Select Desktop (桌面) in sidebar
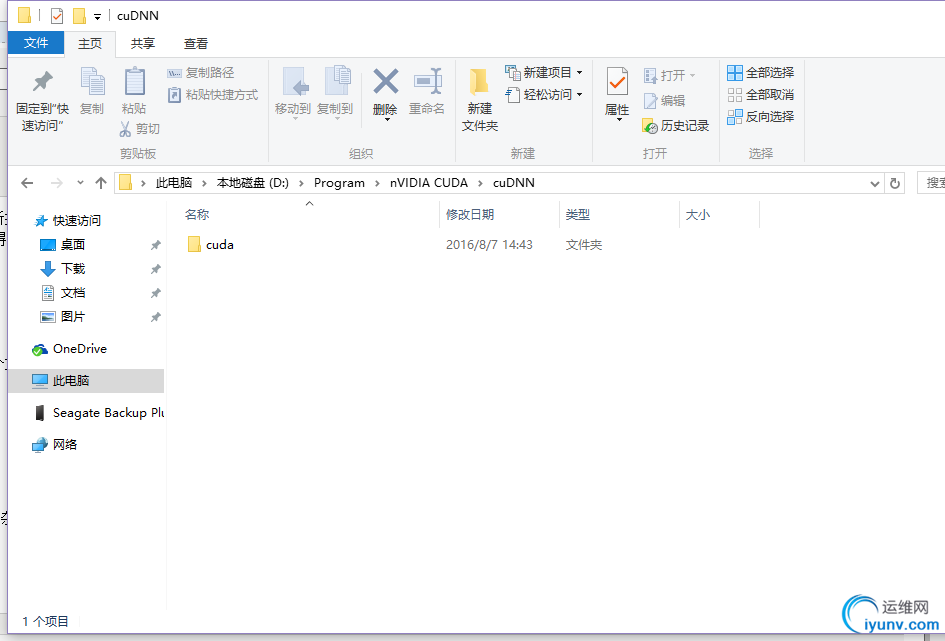The height and width of the screenshot is (641, 945). click(63, 245)
